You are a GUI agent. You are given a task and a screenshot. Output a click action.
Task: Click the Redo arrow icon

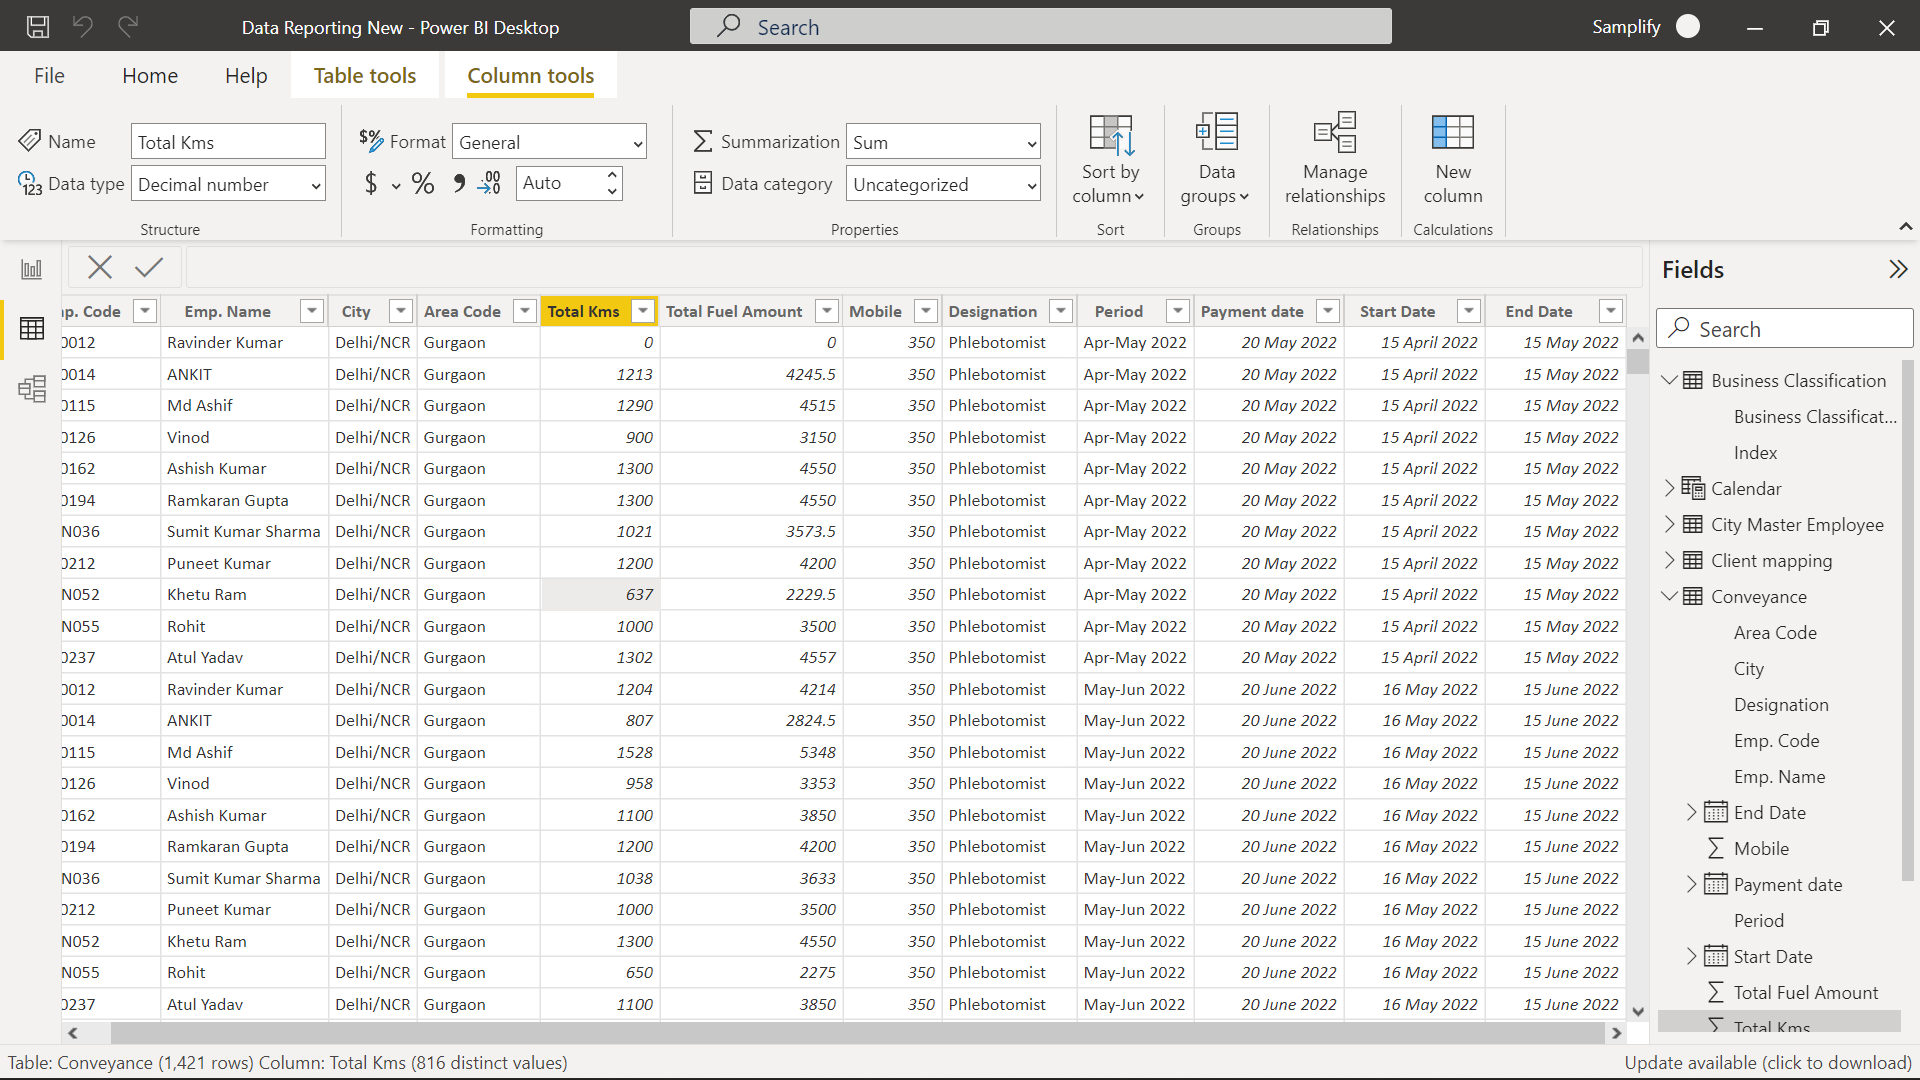tap(128, 27)
